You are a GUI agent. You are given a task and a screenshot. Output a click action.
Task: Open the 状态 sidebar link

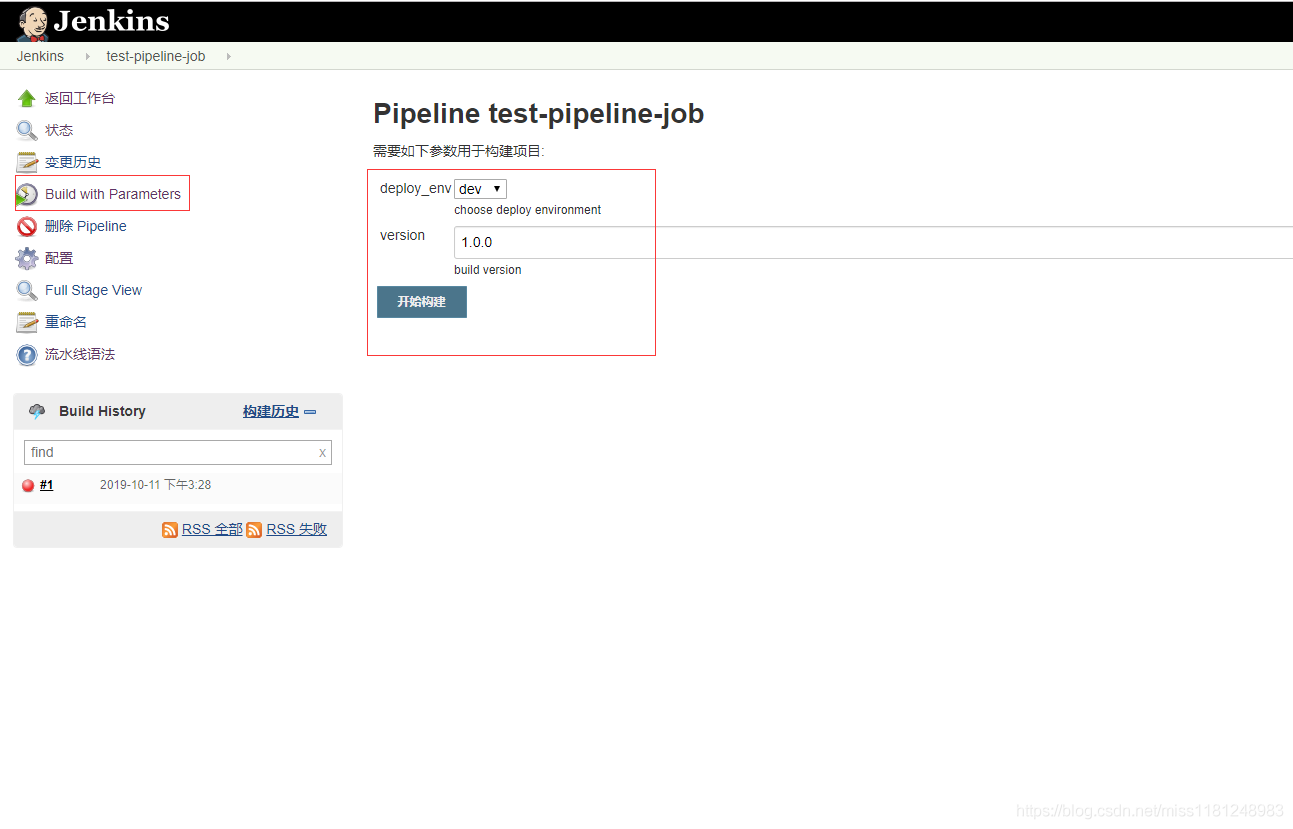59,130
